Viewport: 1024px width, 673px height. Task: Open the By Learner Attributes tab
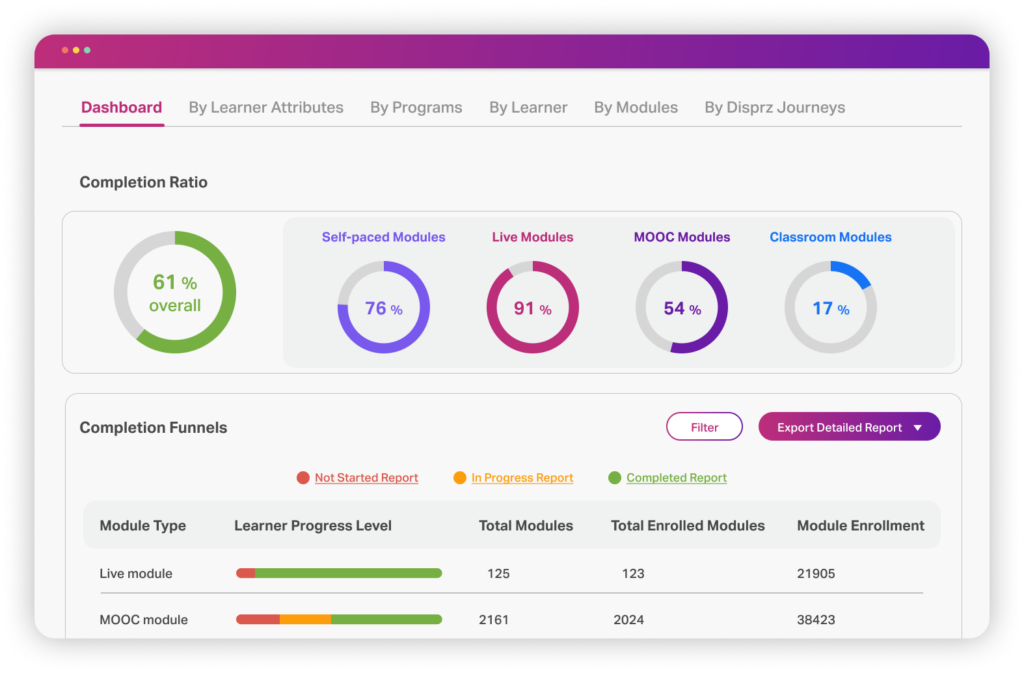pyautogui.click(x=266, y=107)
